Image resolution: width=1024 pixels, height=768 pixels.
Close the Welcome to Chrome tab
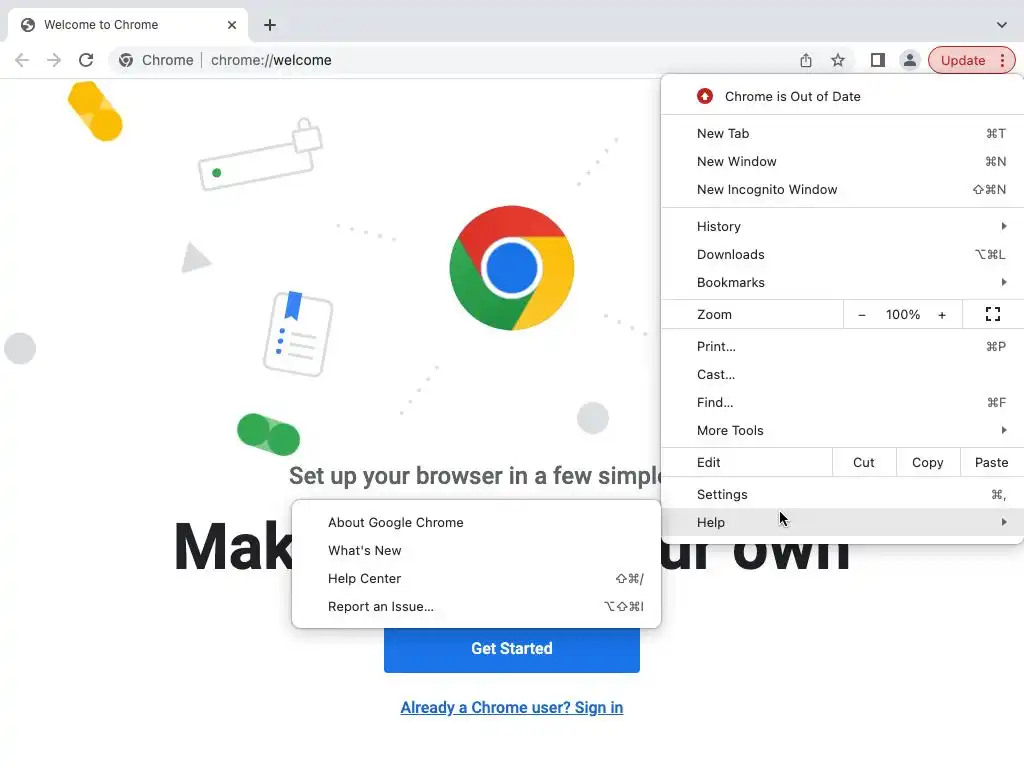tap(232, 25)
